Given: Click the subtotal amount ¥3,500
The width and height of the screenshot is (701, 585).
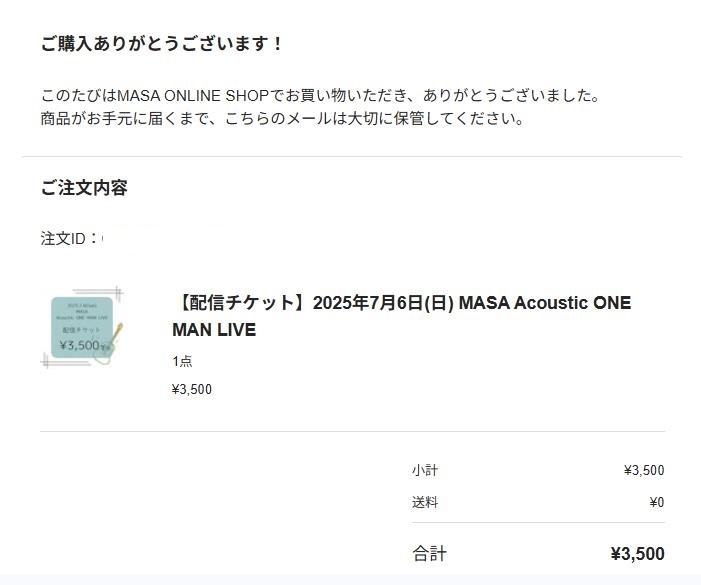Looking at the screenshot, I should 643,470.
